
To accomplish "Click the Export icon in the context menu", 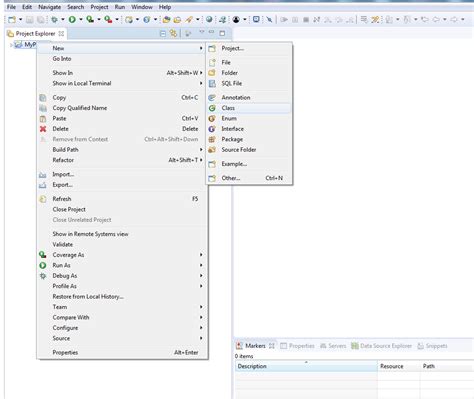I will tap(43, 185).
